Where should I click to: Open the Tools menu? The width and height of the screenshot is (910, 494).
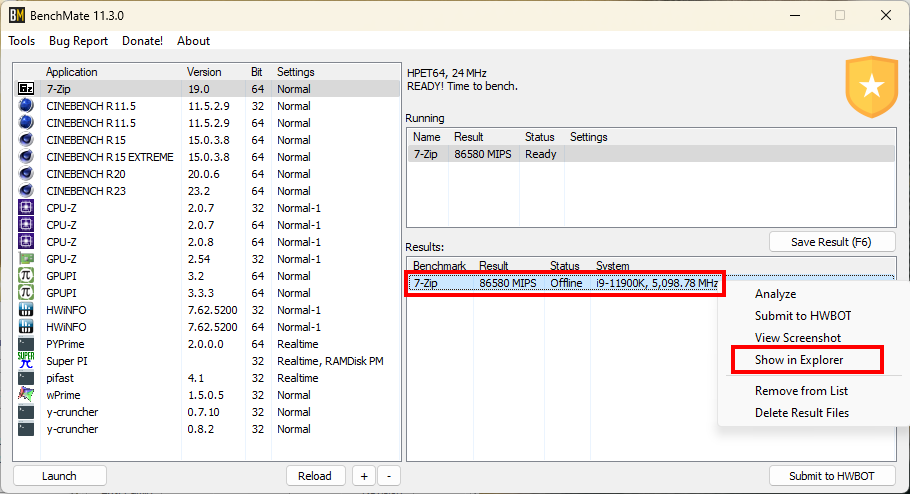coord(21,41)
